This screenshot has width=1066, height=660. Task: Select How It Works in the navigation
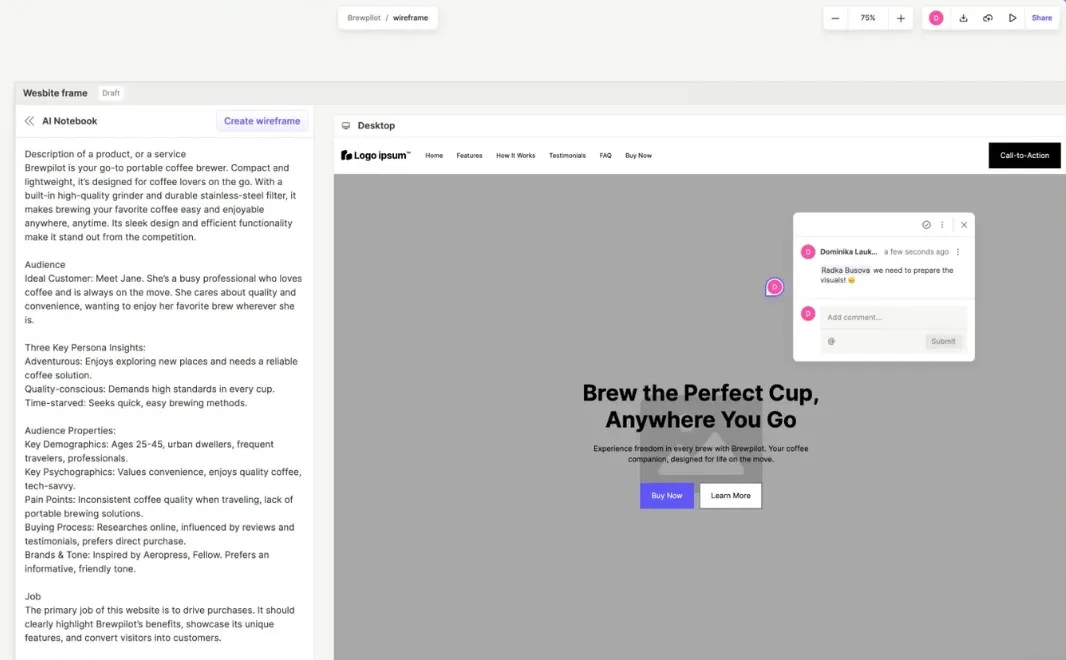coord(515,156)
